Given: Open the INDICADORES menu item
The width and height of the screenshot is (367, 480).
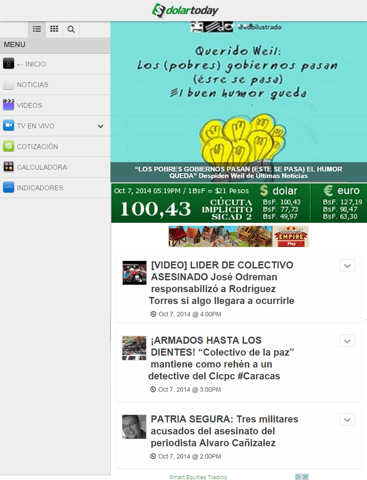Looking at the screenshot, I should click(55, 188).
